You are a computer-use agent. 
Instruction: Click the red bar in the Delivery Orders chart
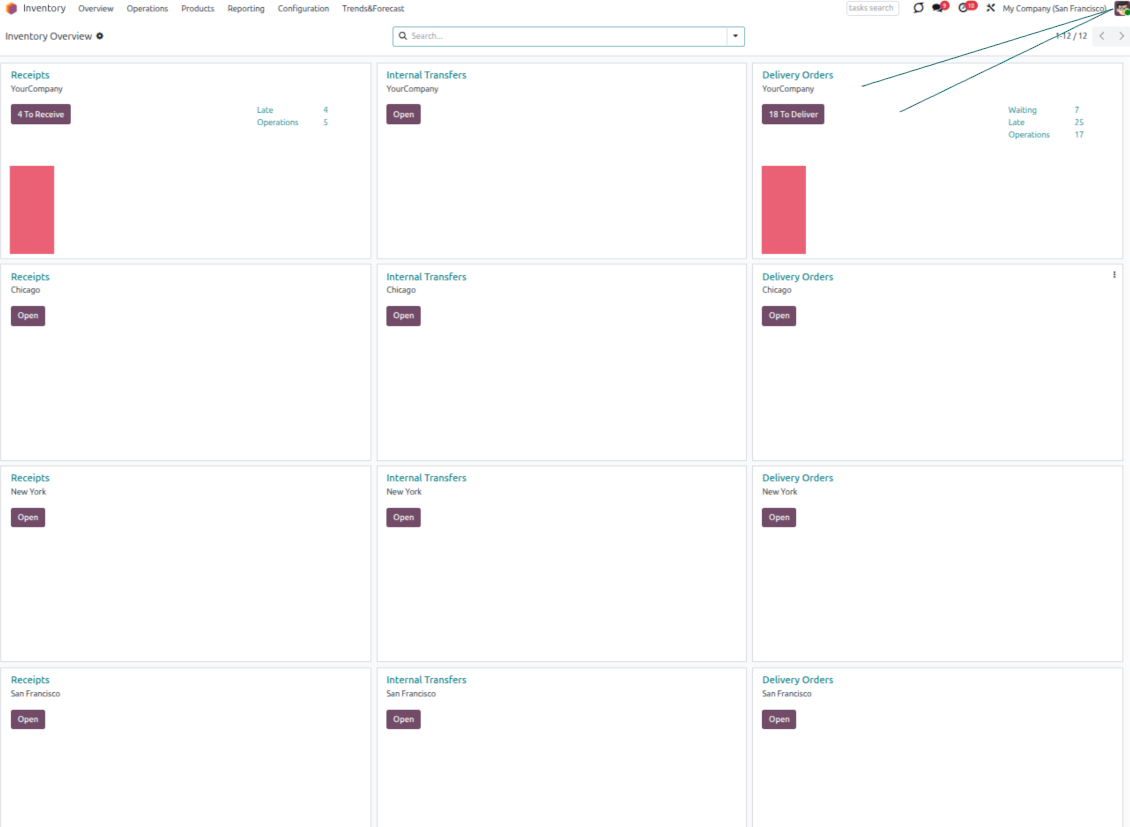point(783,210)
